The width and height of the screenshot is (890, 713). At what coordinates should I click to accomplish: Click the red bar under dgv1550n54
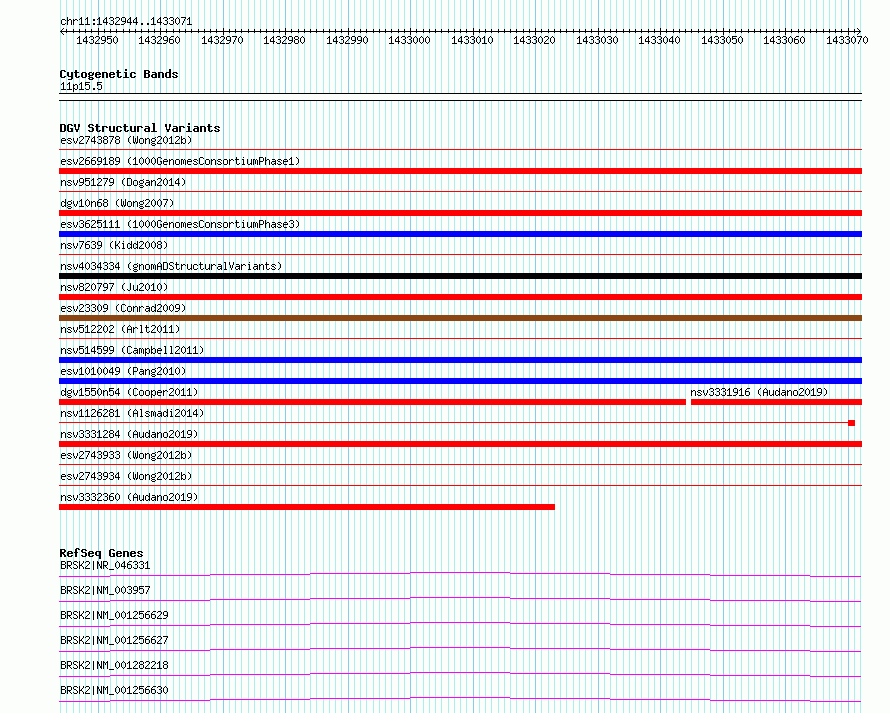click(x=372, y=402)
